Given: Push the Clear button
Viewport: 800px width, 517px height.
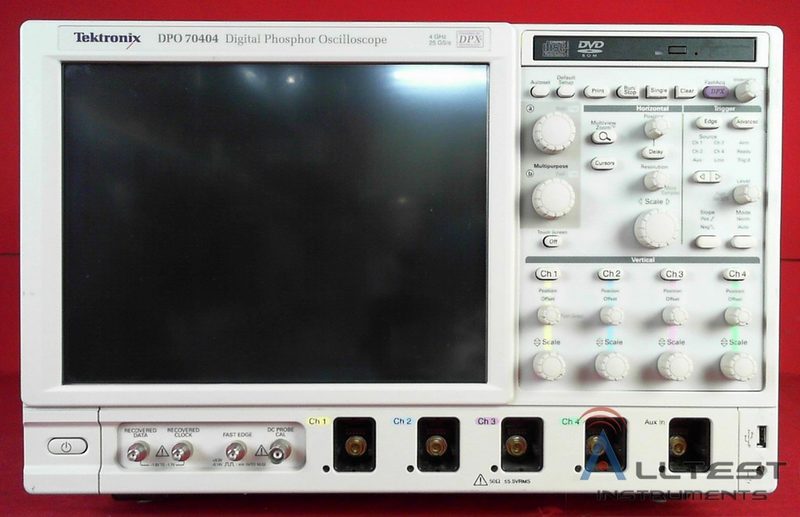Looking at the screenshot, I should pyautogui.click(x=686, y=91).
